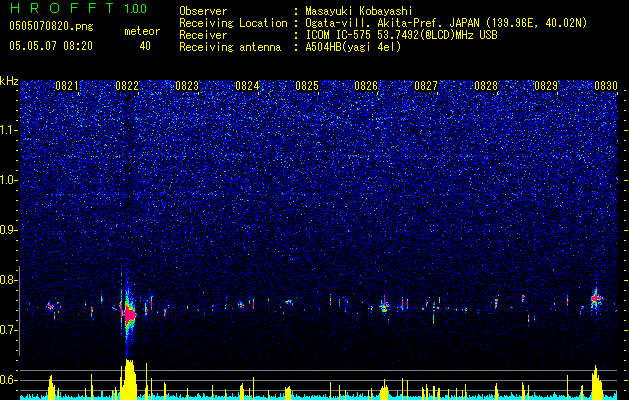Click the 0830 time marker

click(605, 86)
